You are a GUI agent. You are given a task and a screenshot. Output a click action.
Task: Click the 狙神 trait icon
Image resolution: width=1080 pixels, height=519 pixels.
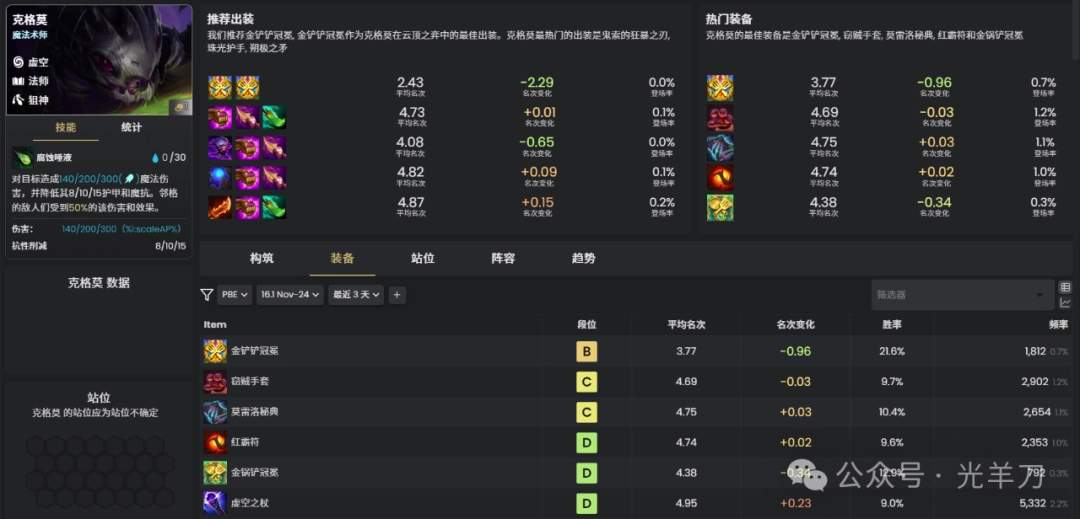pos(18,100)
